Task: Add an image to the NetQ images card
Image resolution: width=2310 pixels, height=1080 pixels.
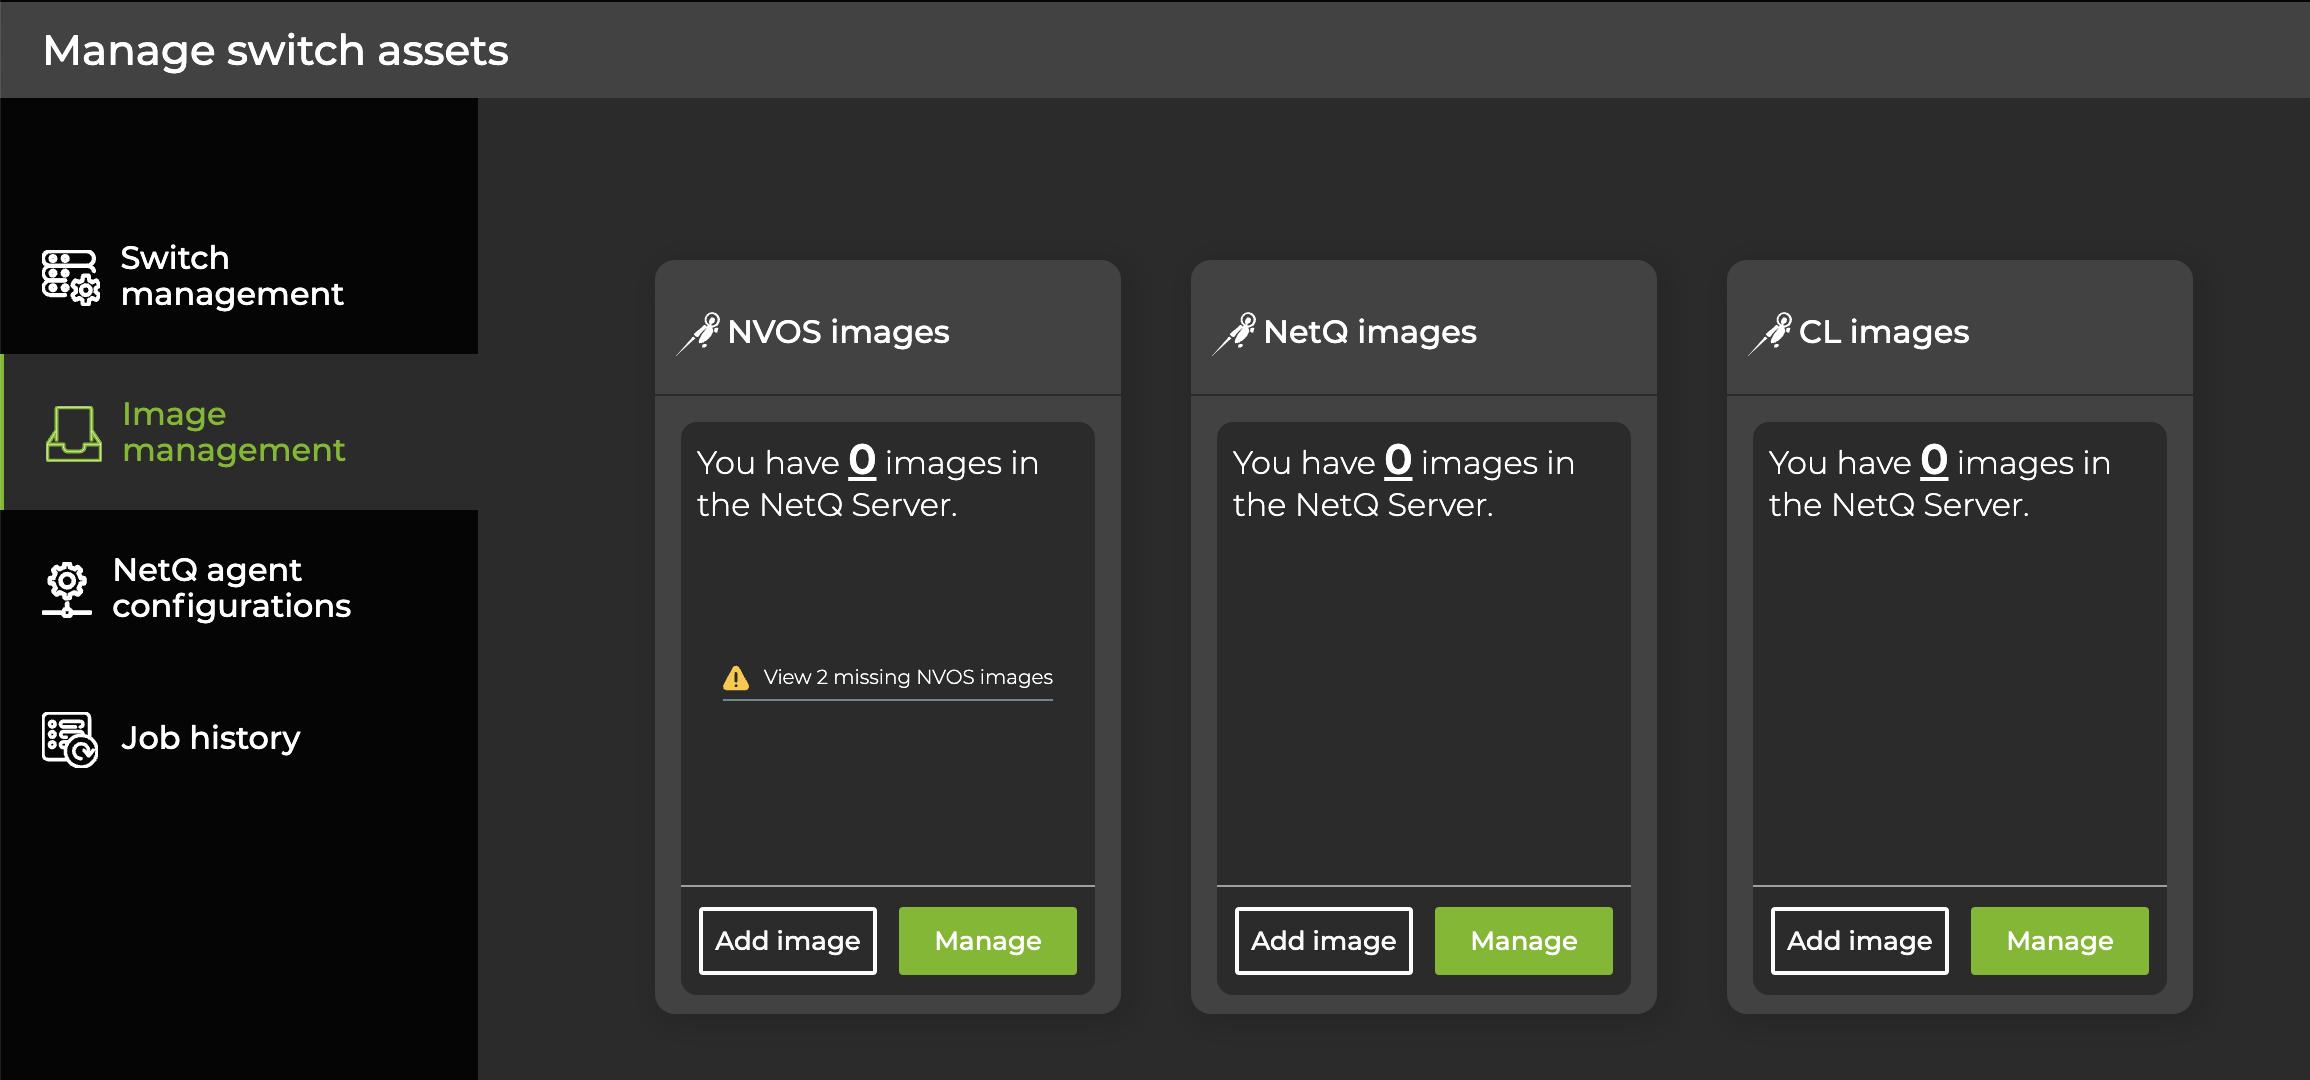Action: 1322,940
